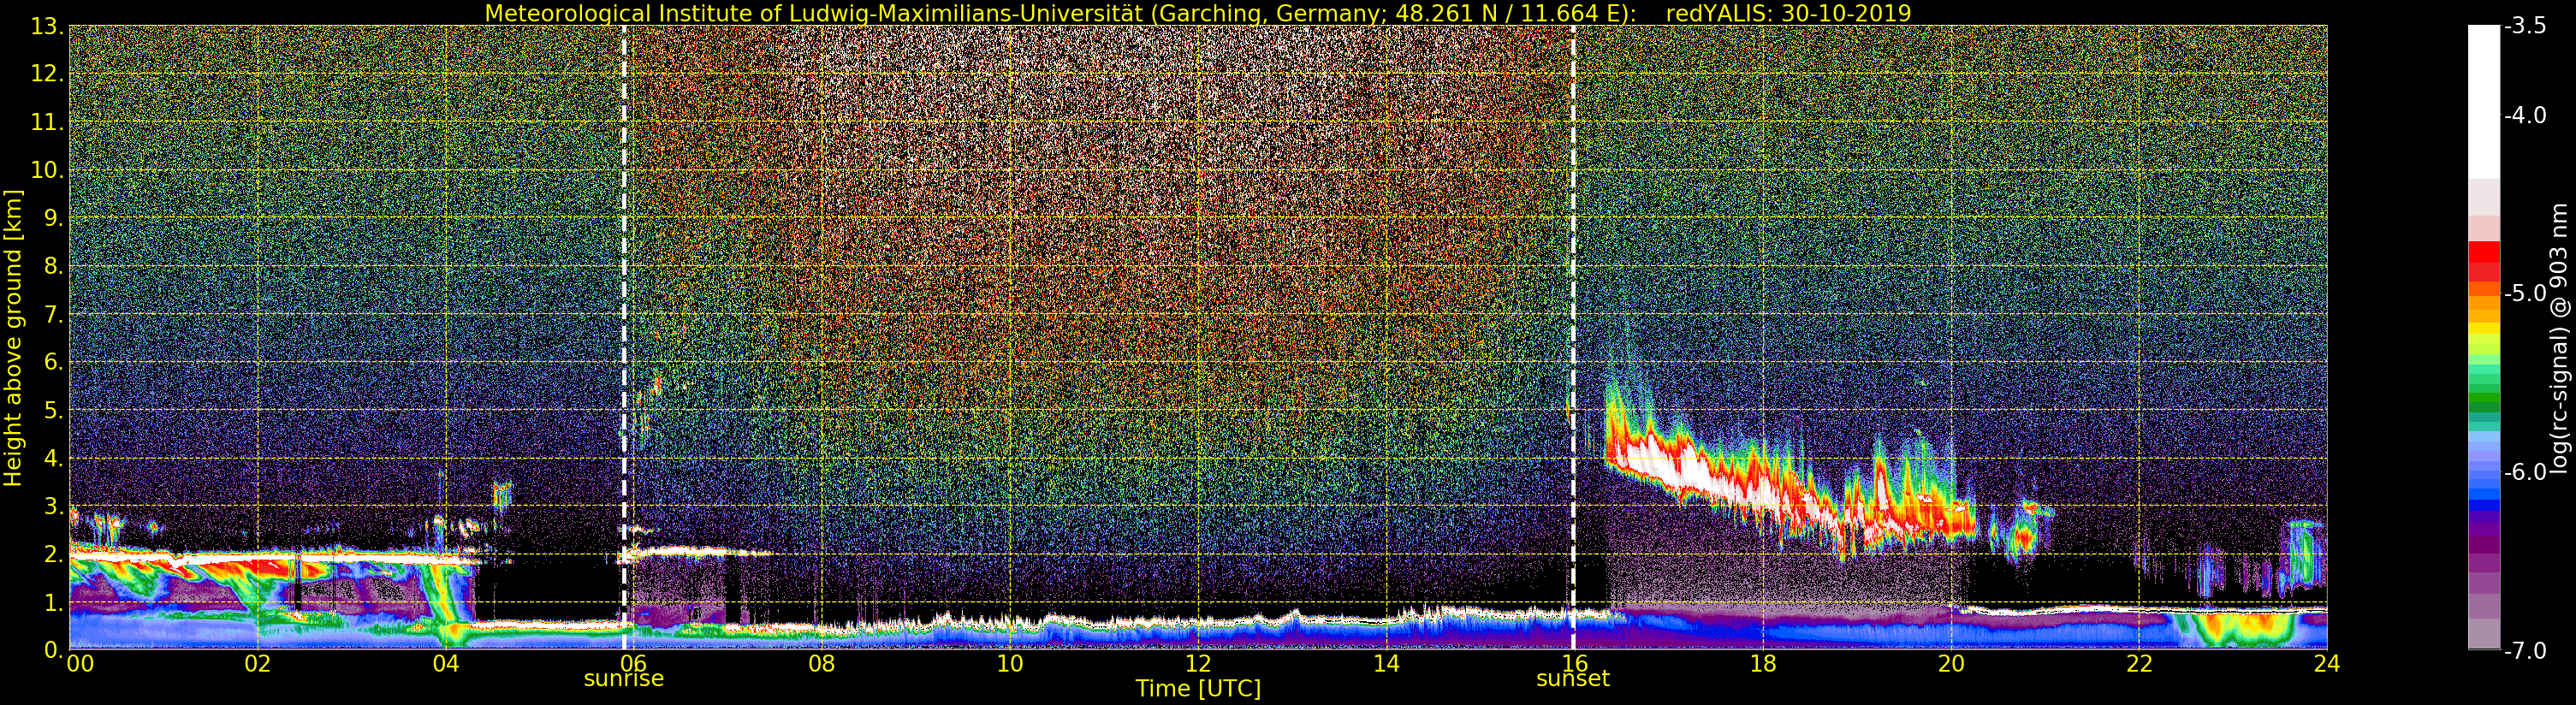Click the '12' time tick label
The width and height of the screenshot is (2576, 705).
[x=1197, y=663]
